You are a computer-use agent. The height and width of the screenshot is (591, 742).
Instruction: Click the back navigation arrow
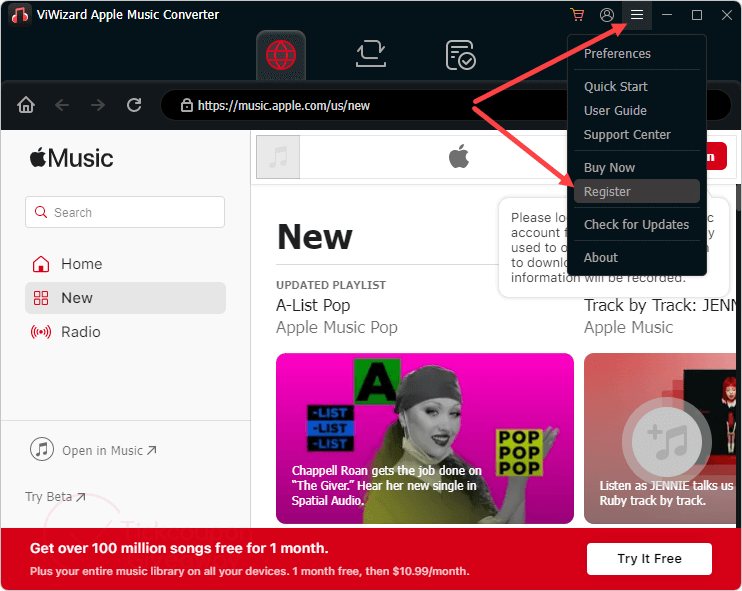click(x=62, y=105)
